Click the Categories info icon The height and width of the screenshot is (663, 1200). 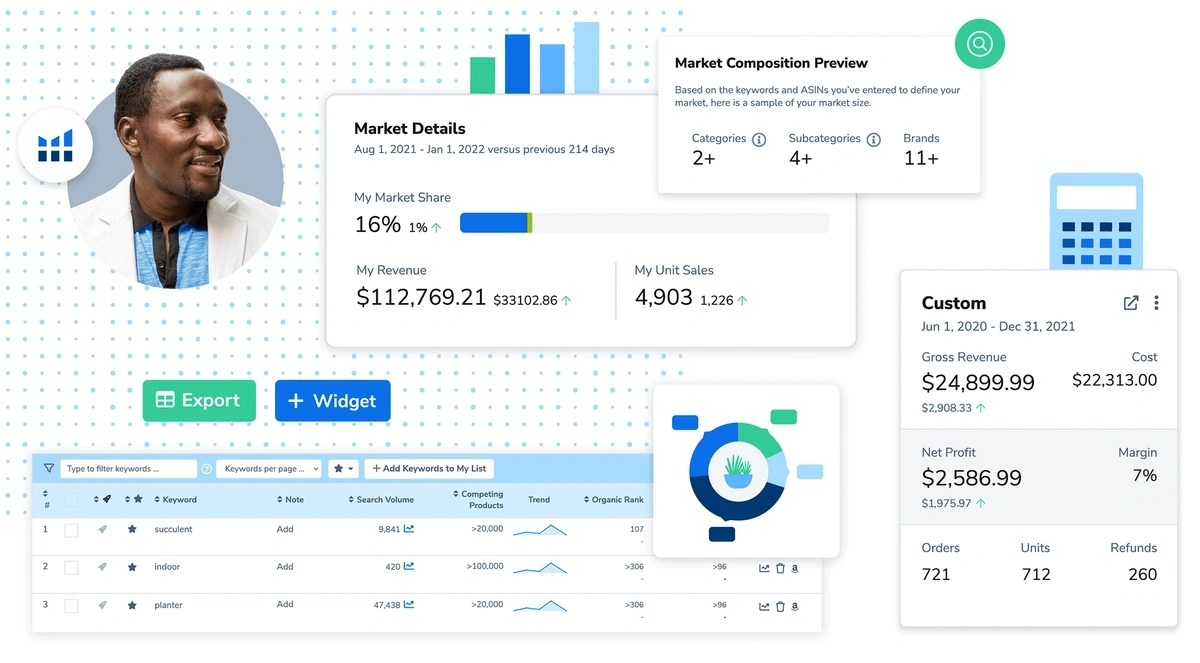point(759,139)
